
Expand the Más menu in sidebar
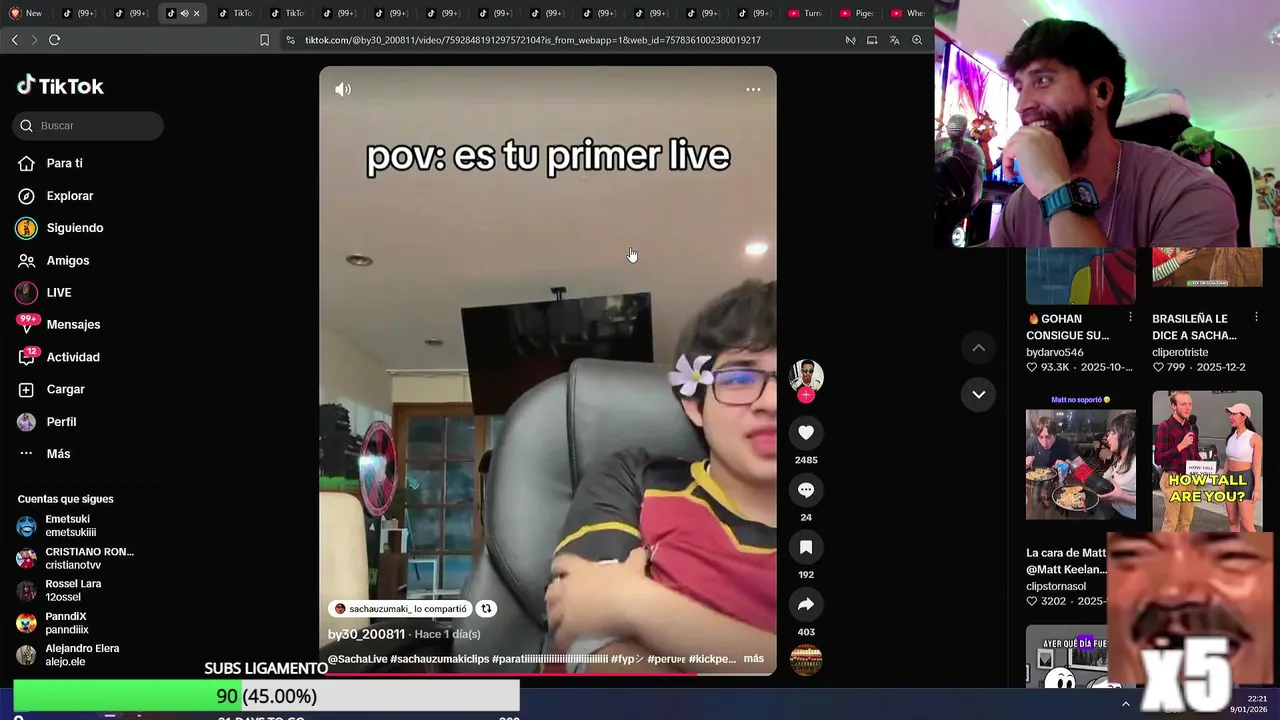[x=45, y=454]
